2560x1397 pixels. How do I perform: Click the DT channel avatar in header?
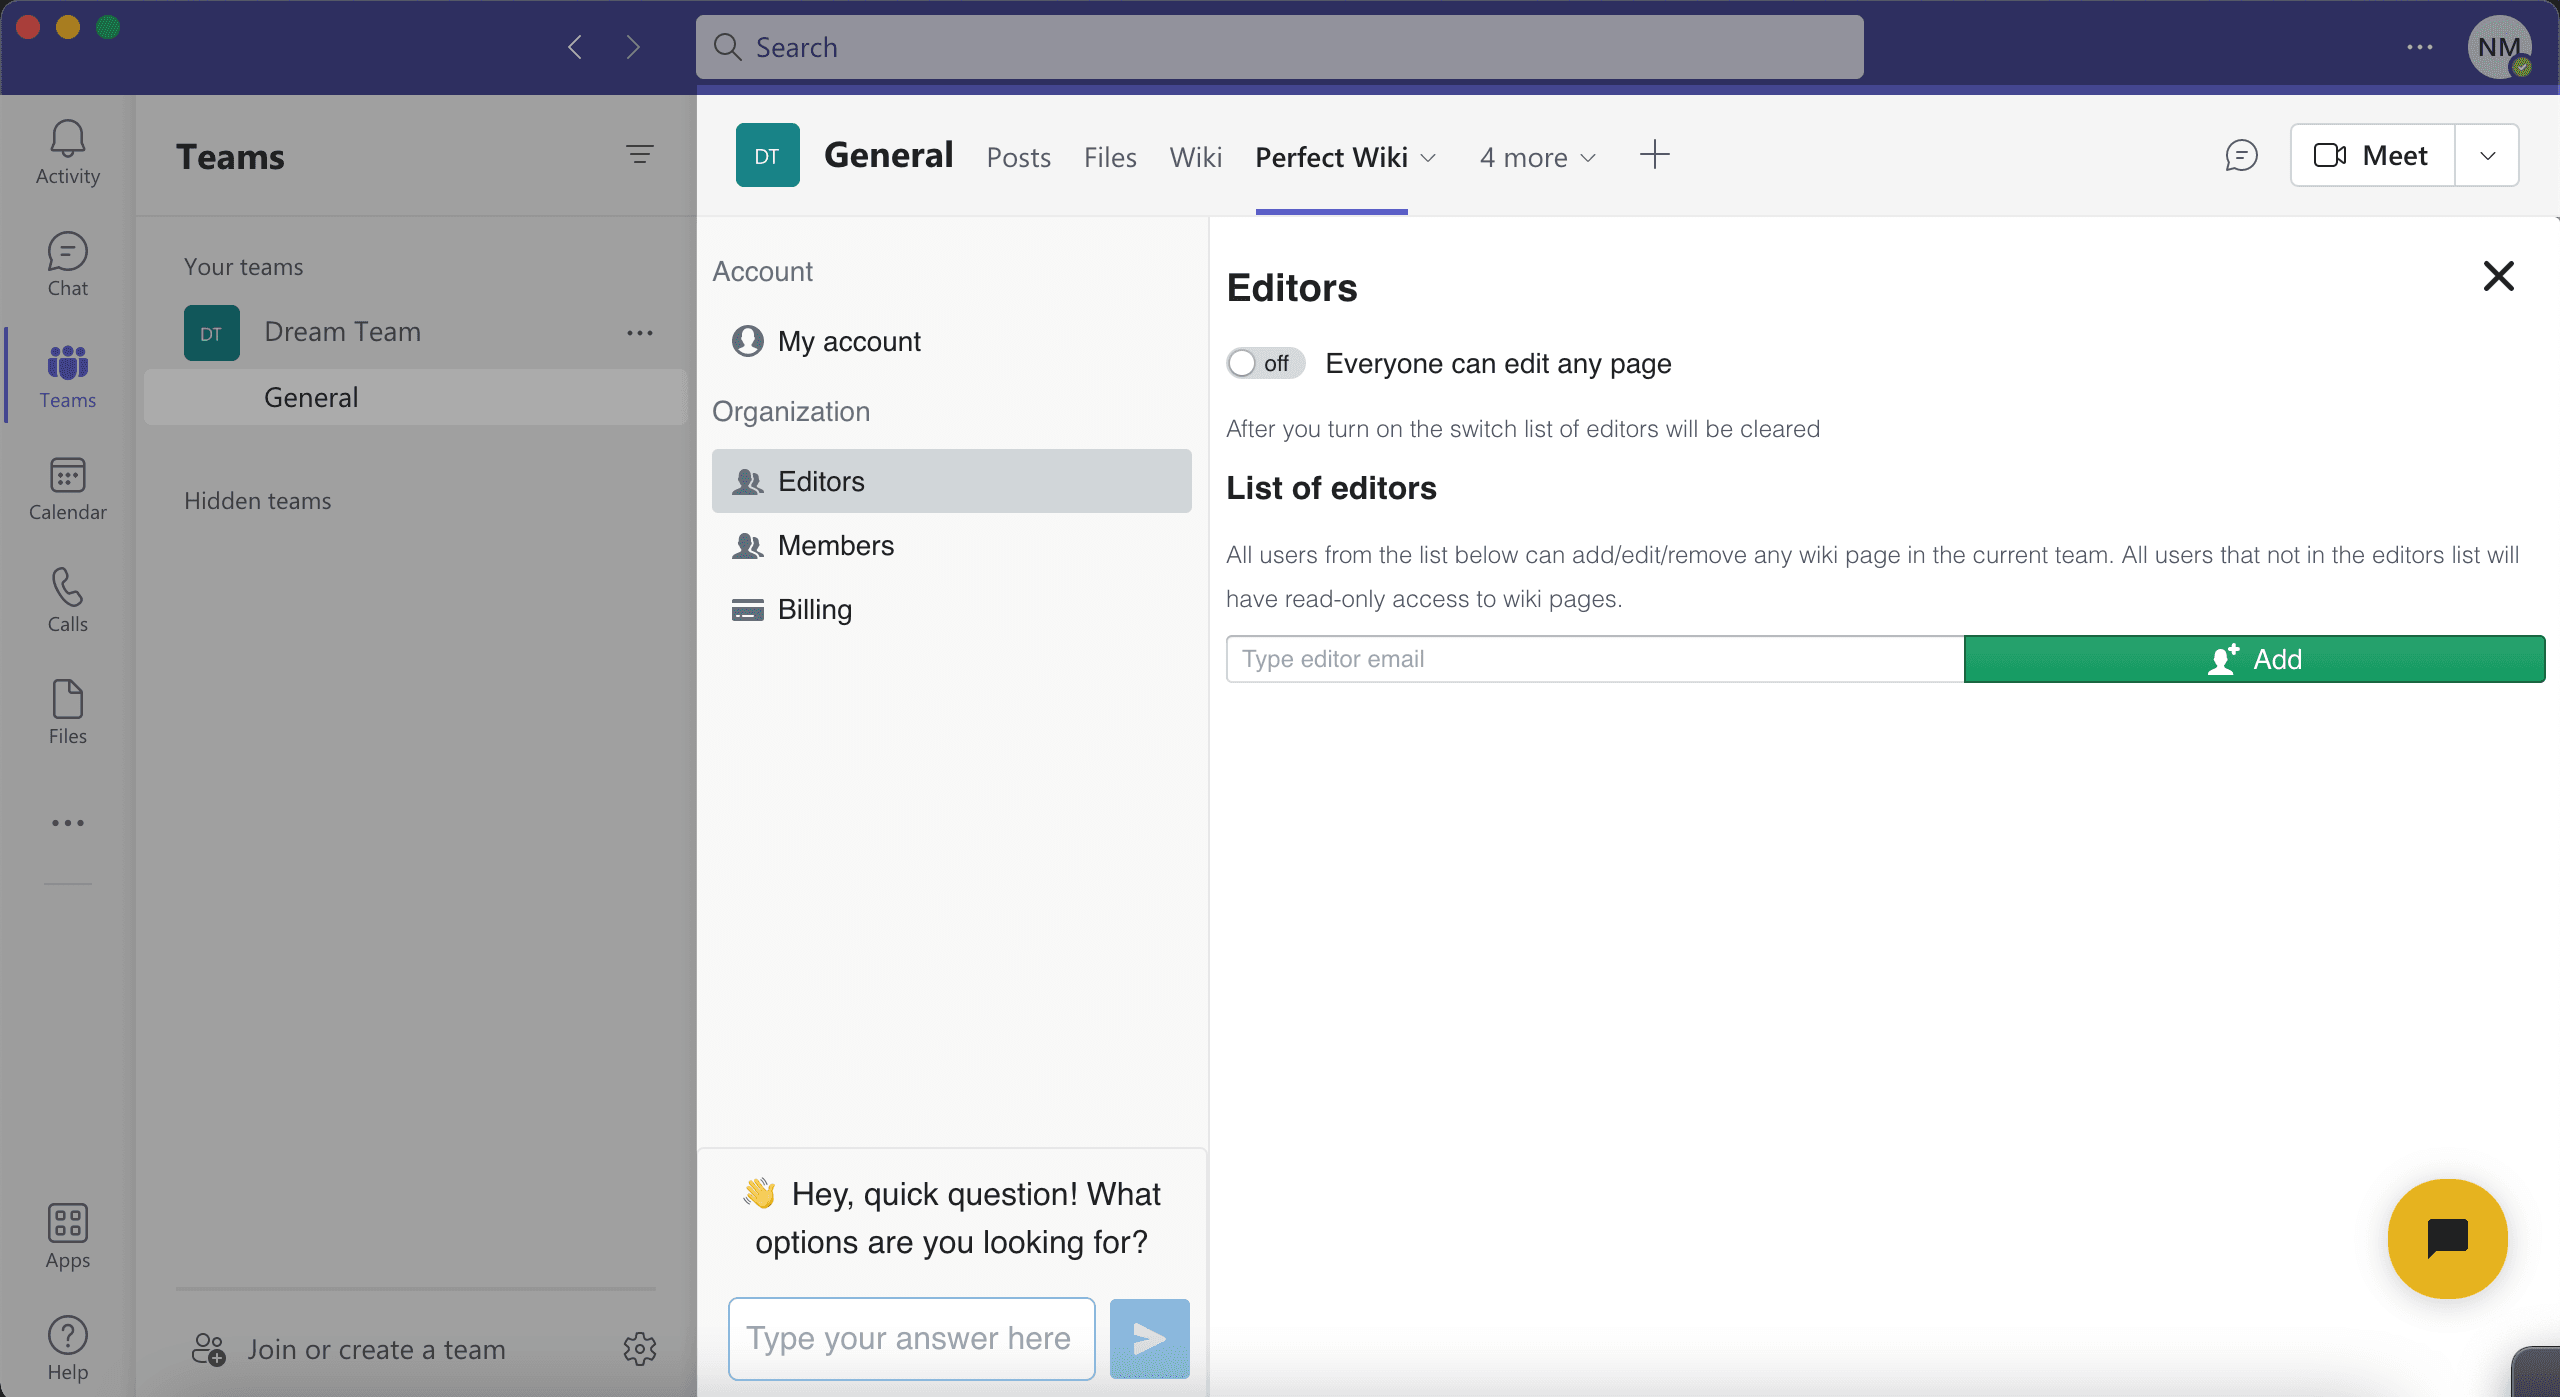(768, 155)
